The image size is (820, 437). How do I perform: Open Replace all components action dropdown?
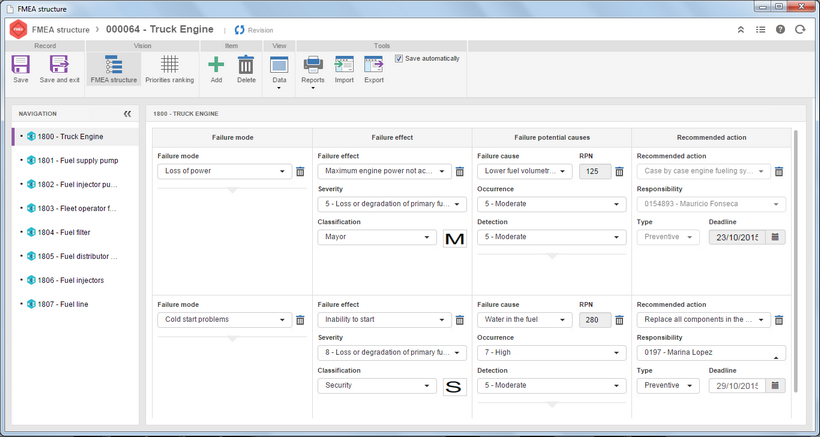(703, 319)
